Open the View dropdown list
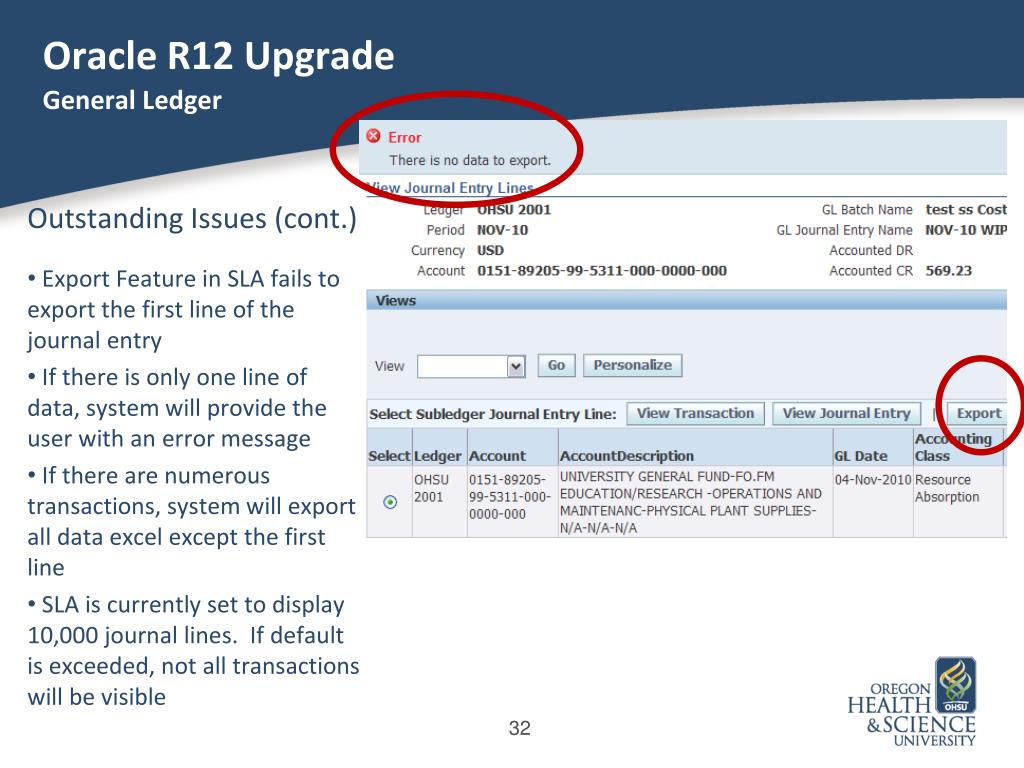 pyautogui.click(x=516, y=366)
